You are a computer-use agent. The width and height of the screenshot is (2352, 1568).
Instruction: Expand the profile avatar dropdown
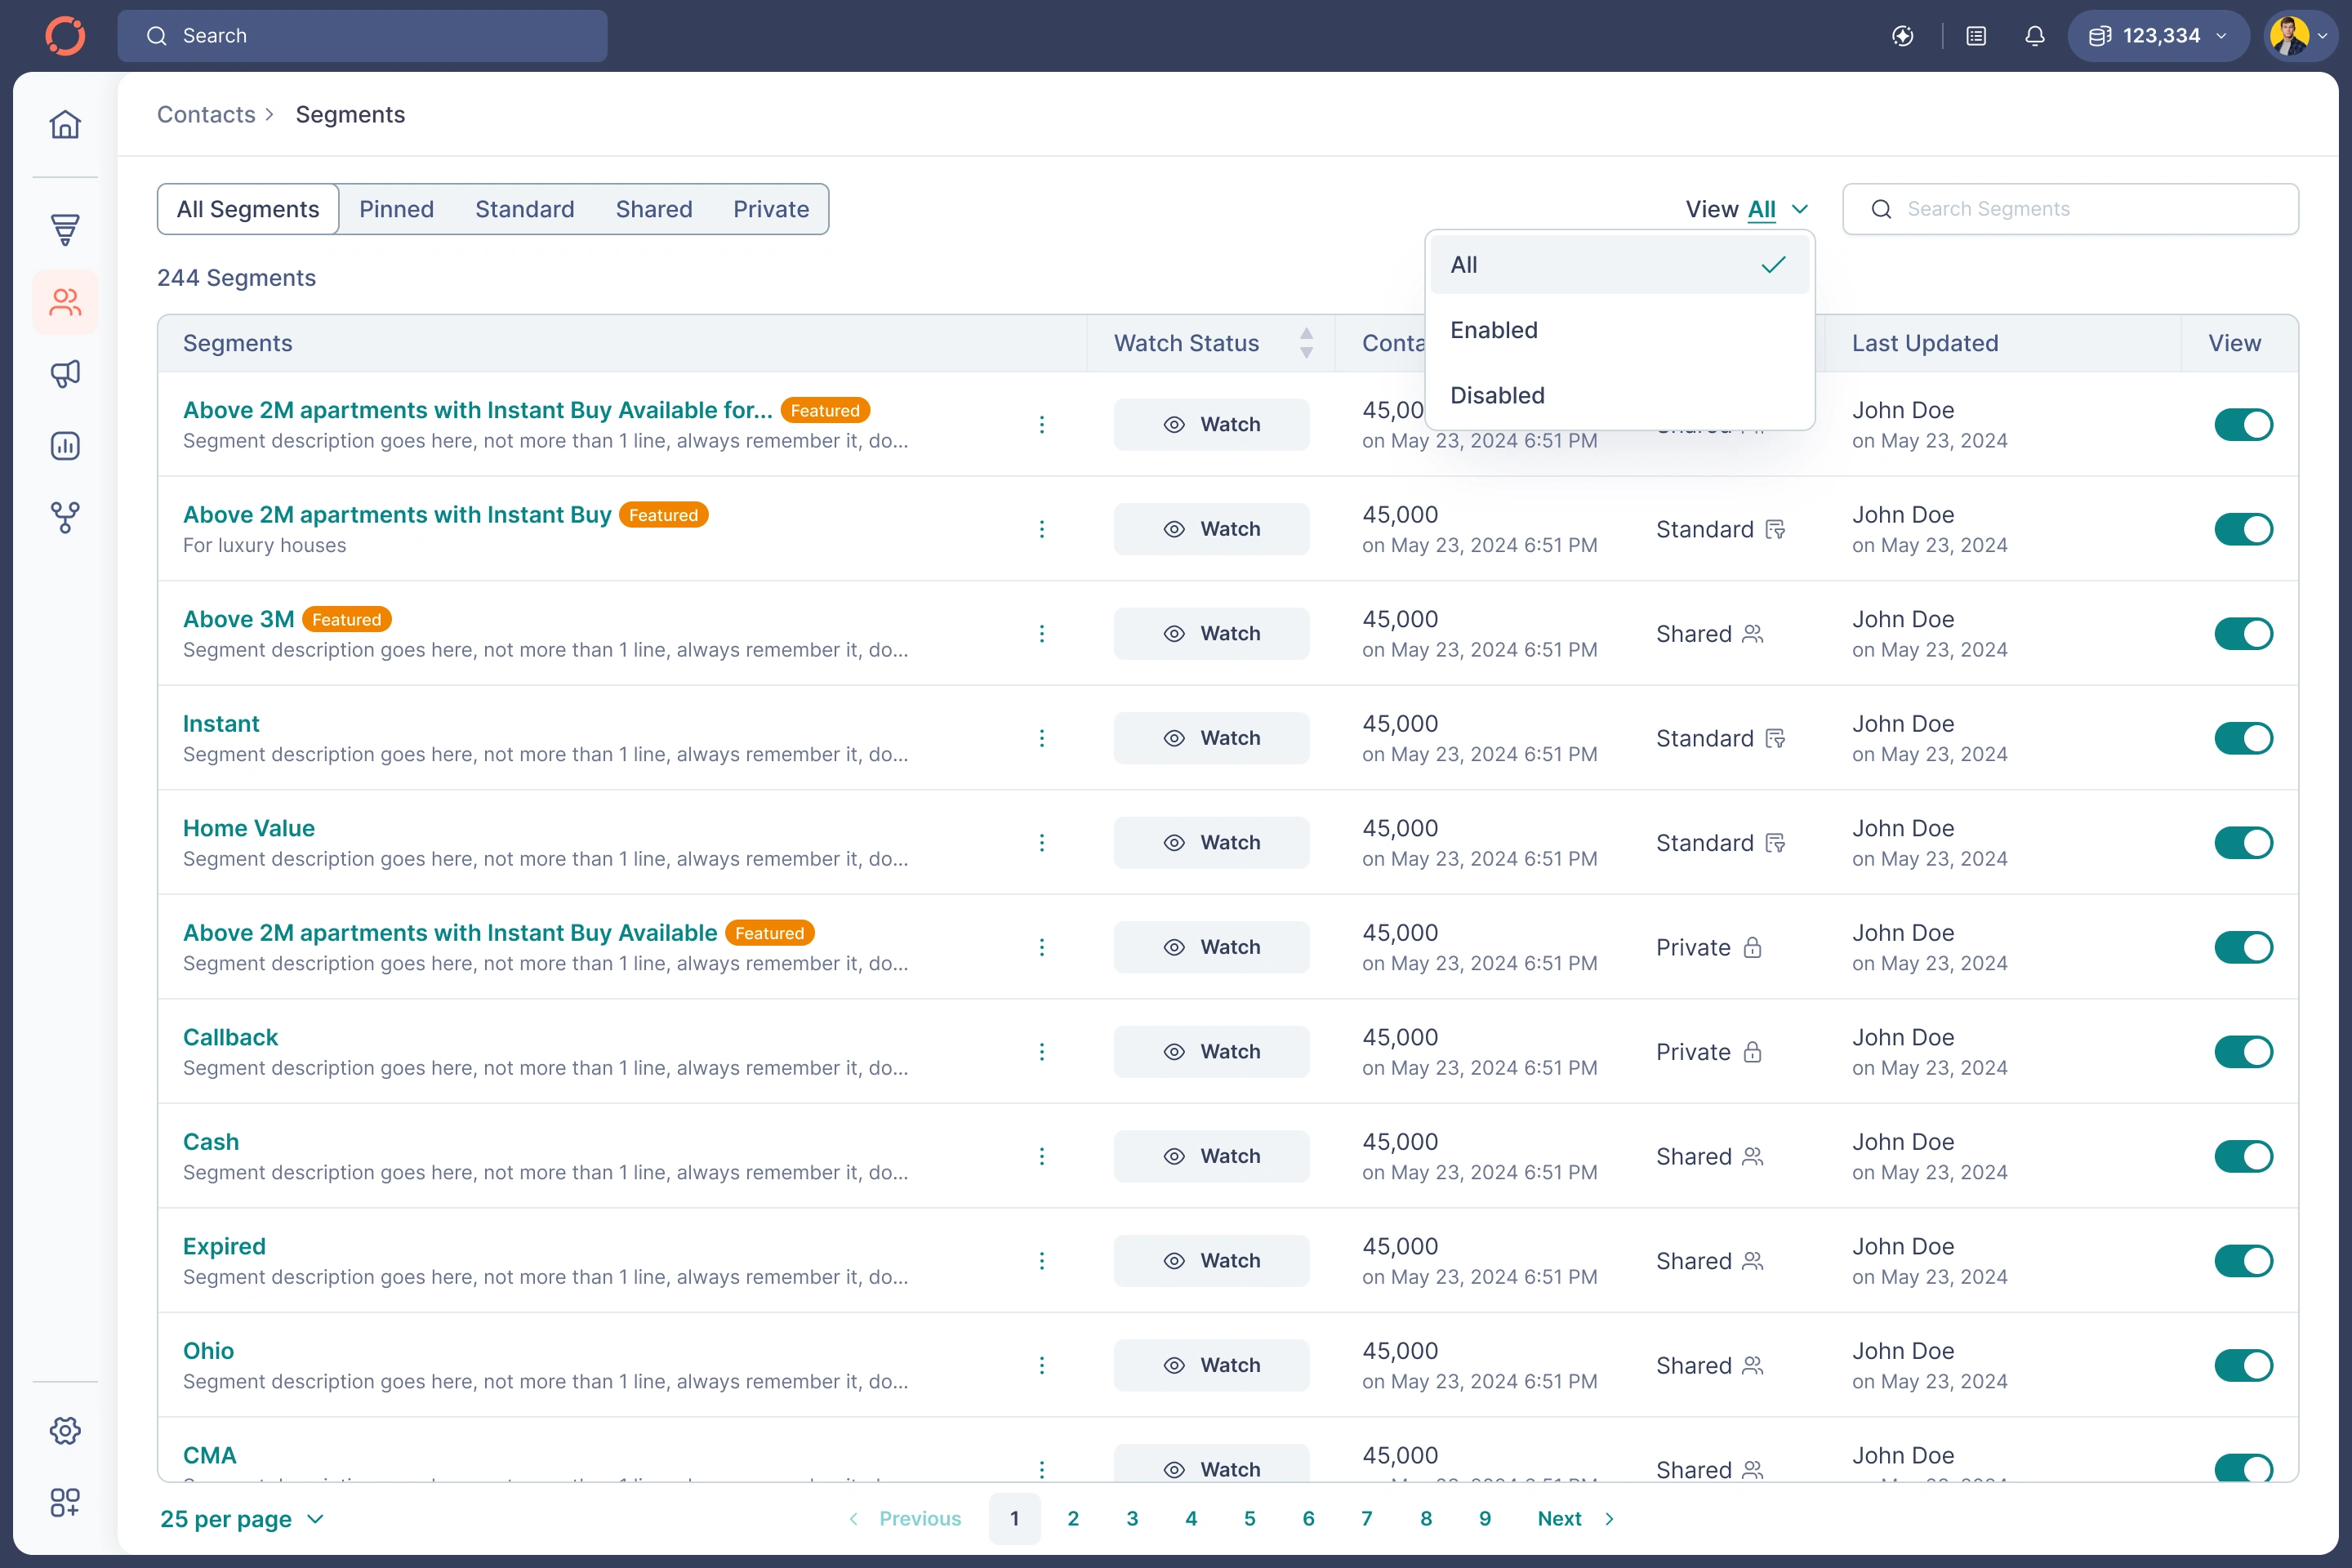point(2299,35)
